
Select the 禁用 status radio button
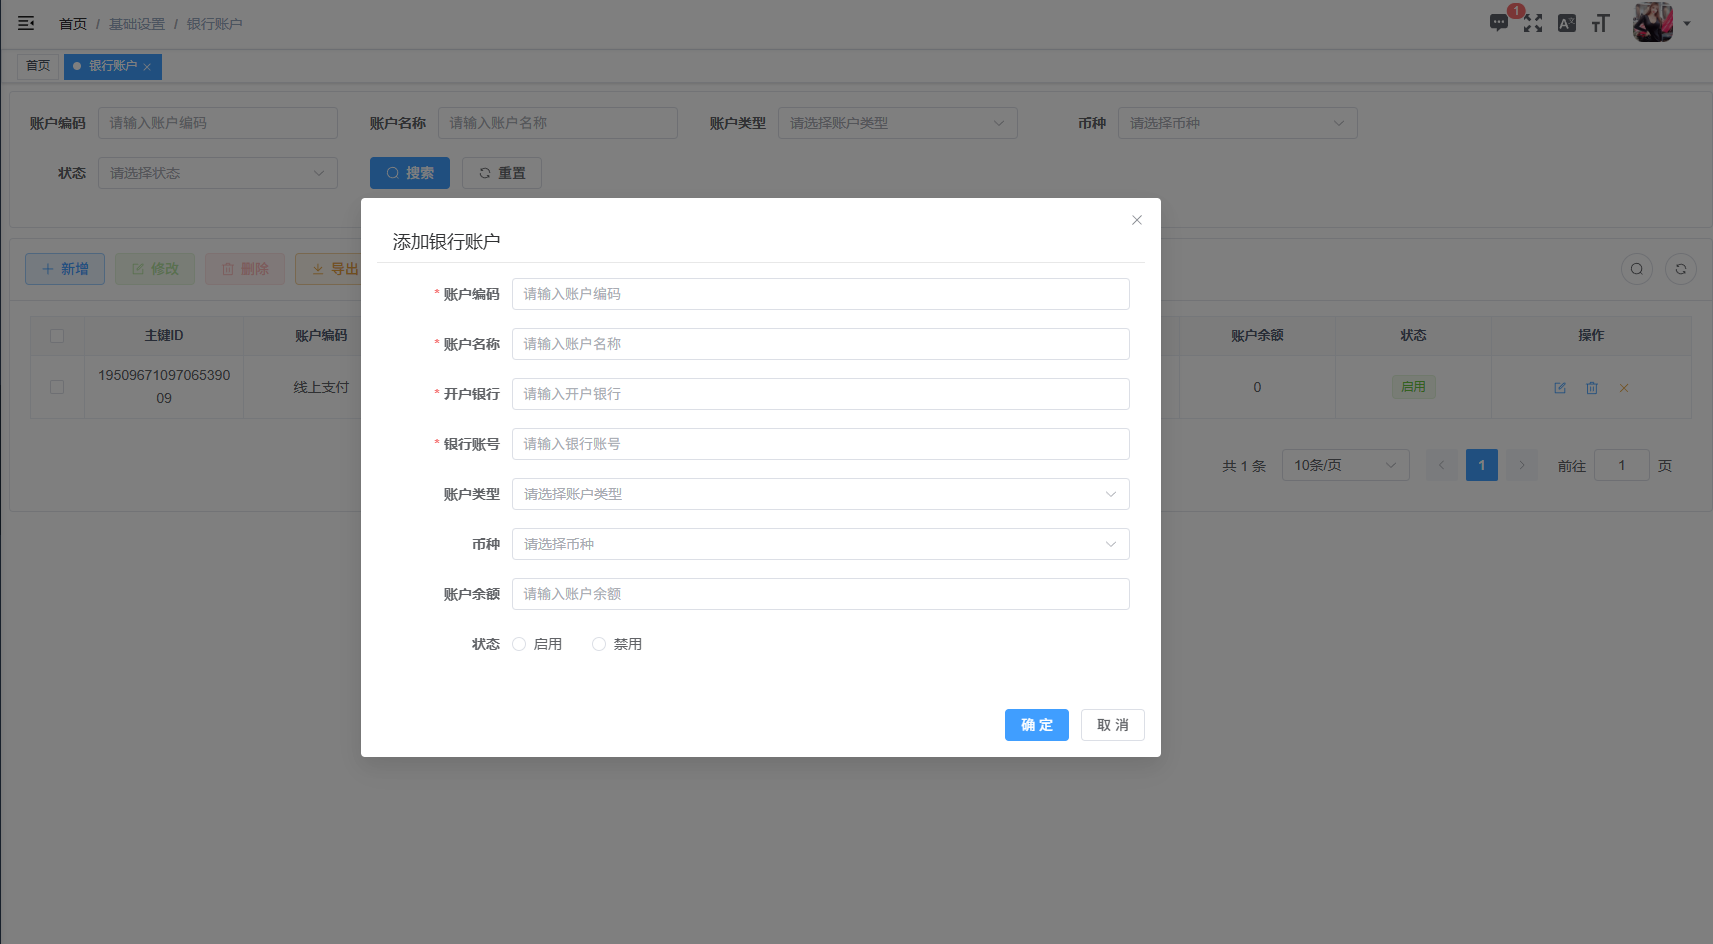click(599, 643)
